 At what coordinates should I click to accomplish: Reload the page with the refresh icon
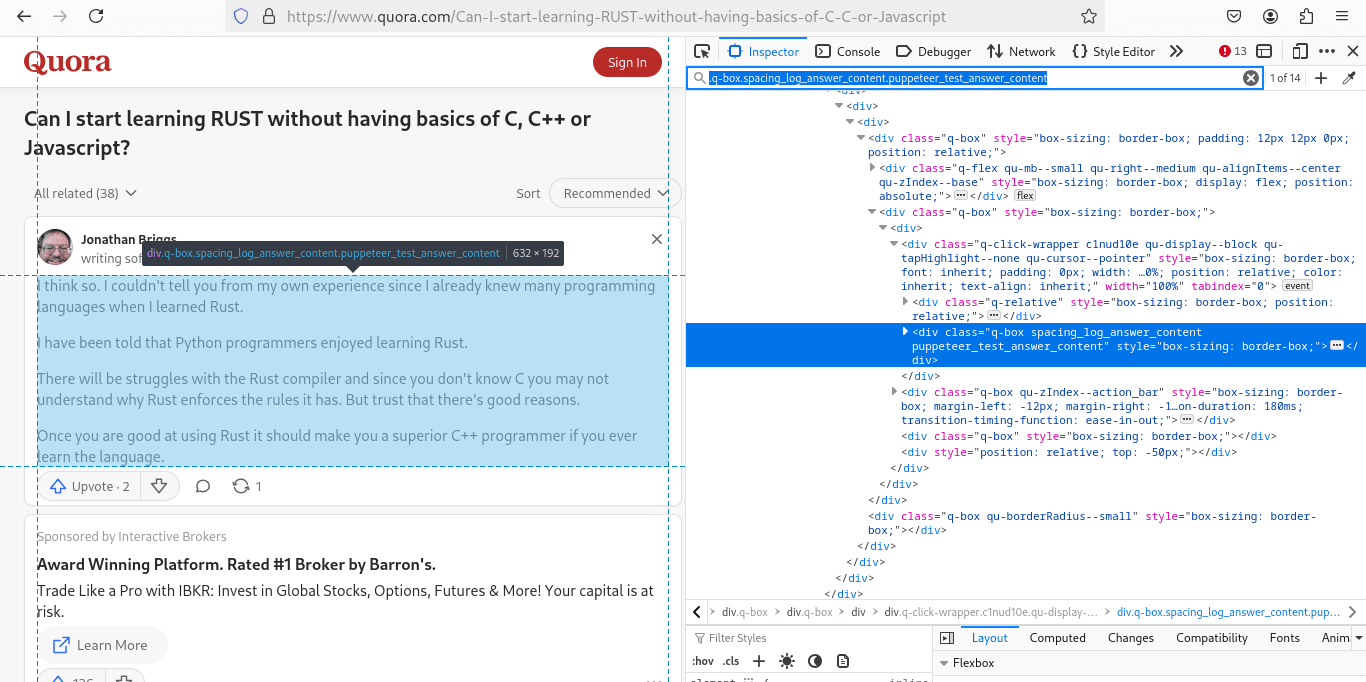tap(96, 16)
